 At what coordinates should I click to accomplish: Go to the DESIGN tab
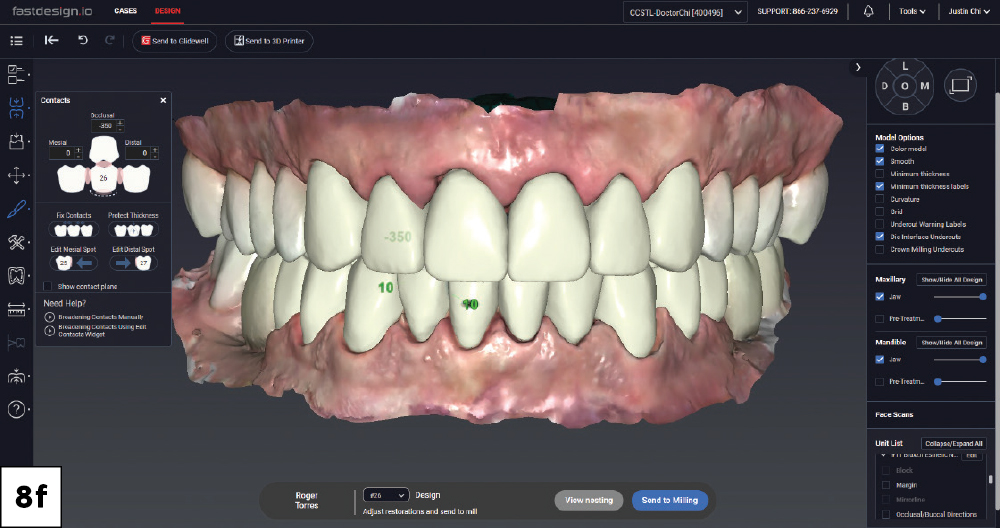pos(168,11)
